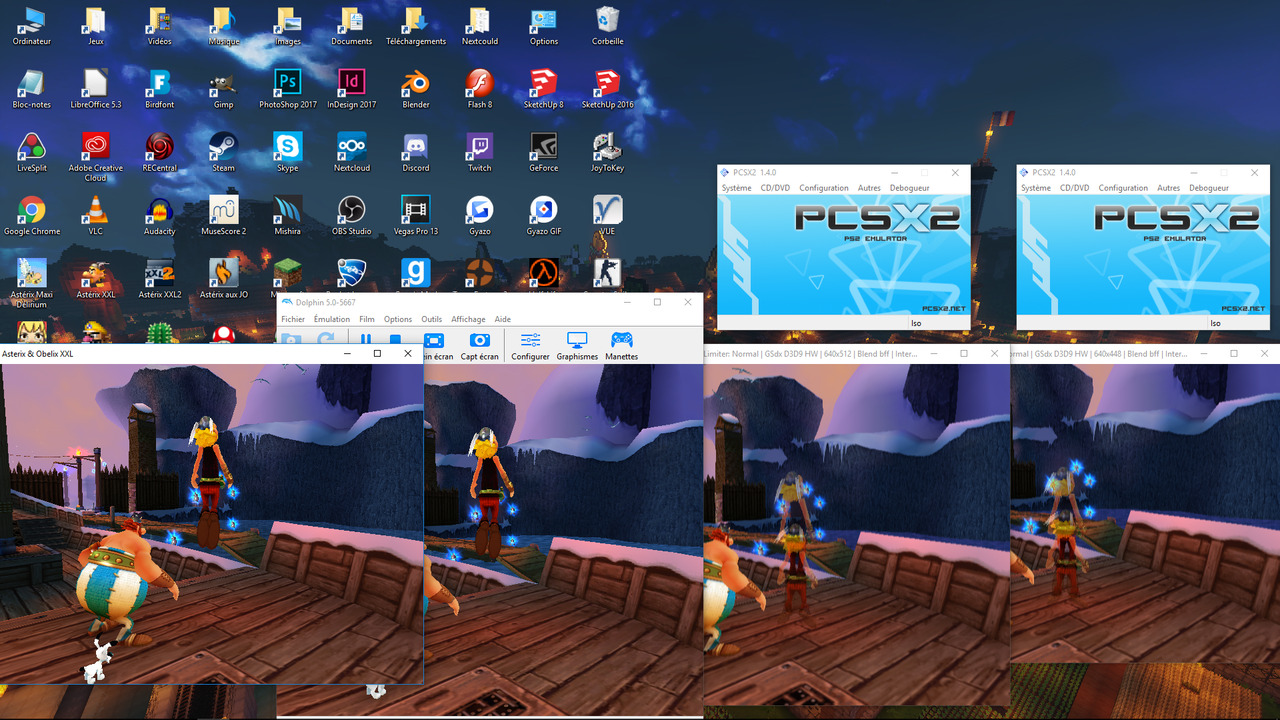Select LibreOffice 5.3 desktop icon
The height and width of the screenshot is (720, 1280).
point(96,89)
